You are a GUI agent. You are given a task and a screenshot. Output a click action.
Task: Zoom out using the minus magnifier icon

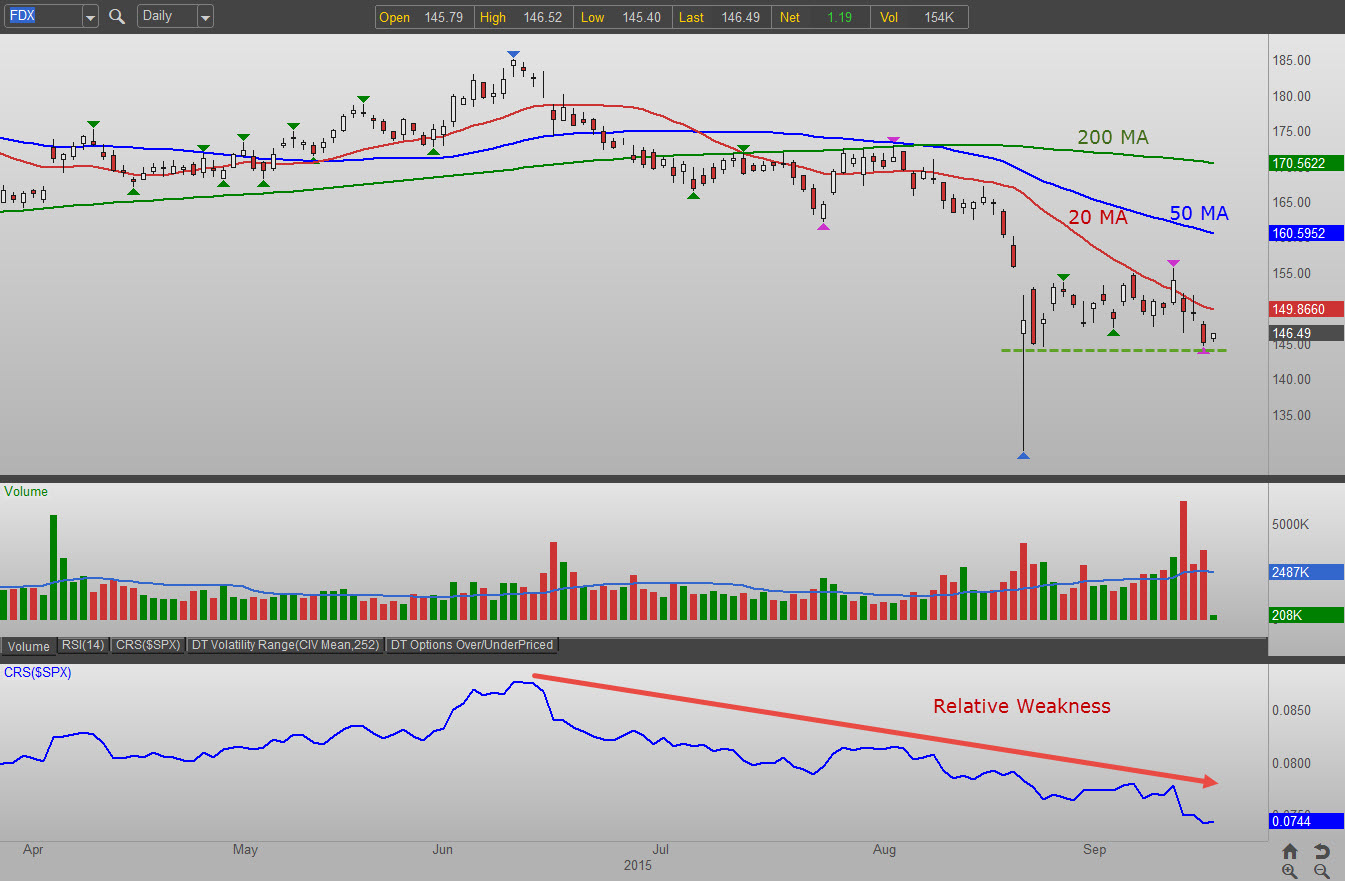[x=1321, y=871]
